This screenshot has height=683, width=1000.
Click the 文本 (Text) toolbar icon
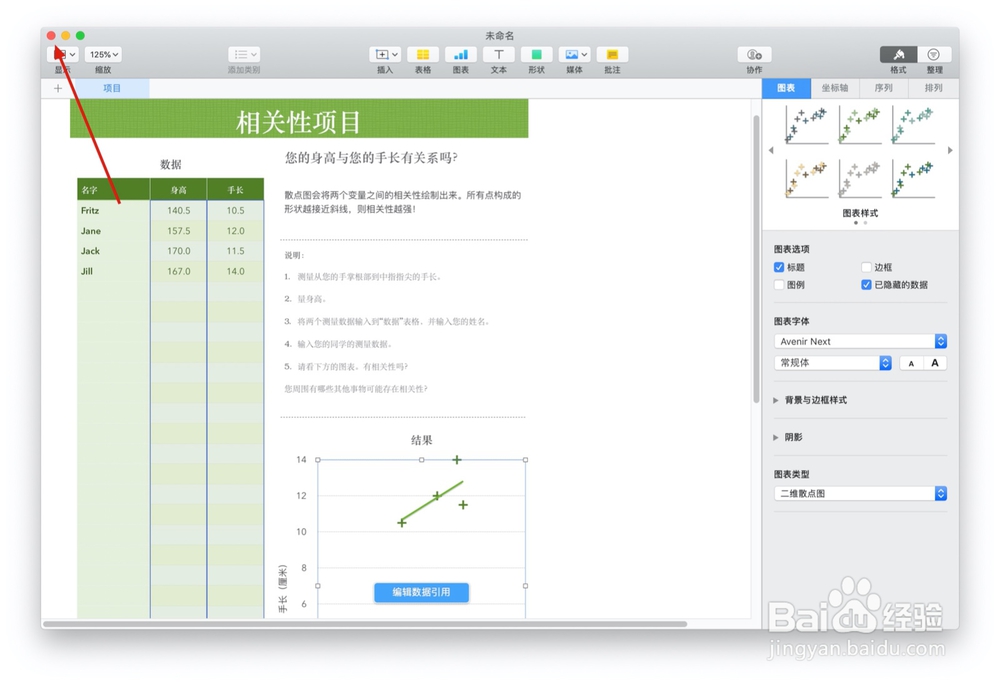(497, 55)
